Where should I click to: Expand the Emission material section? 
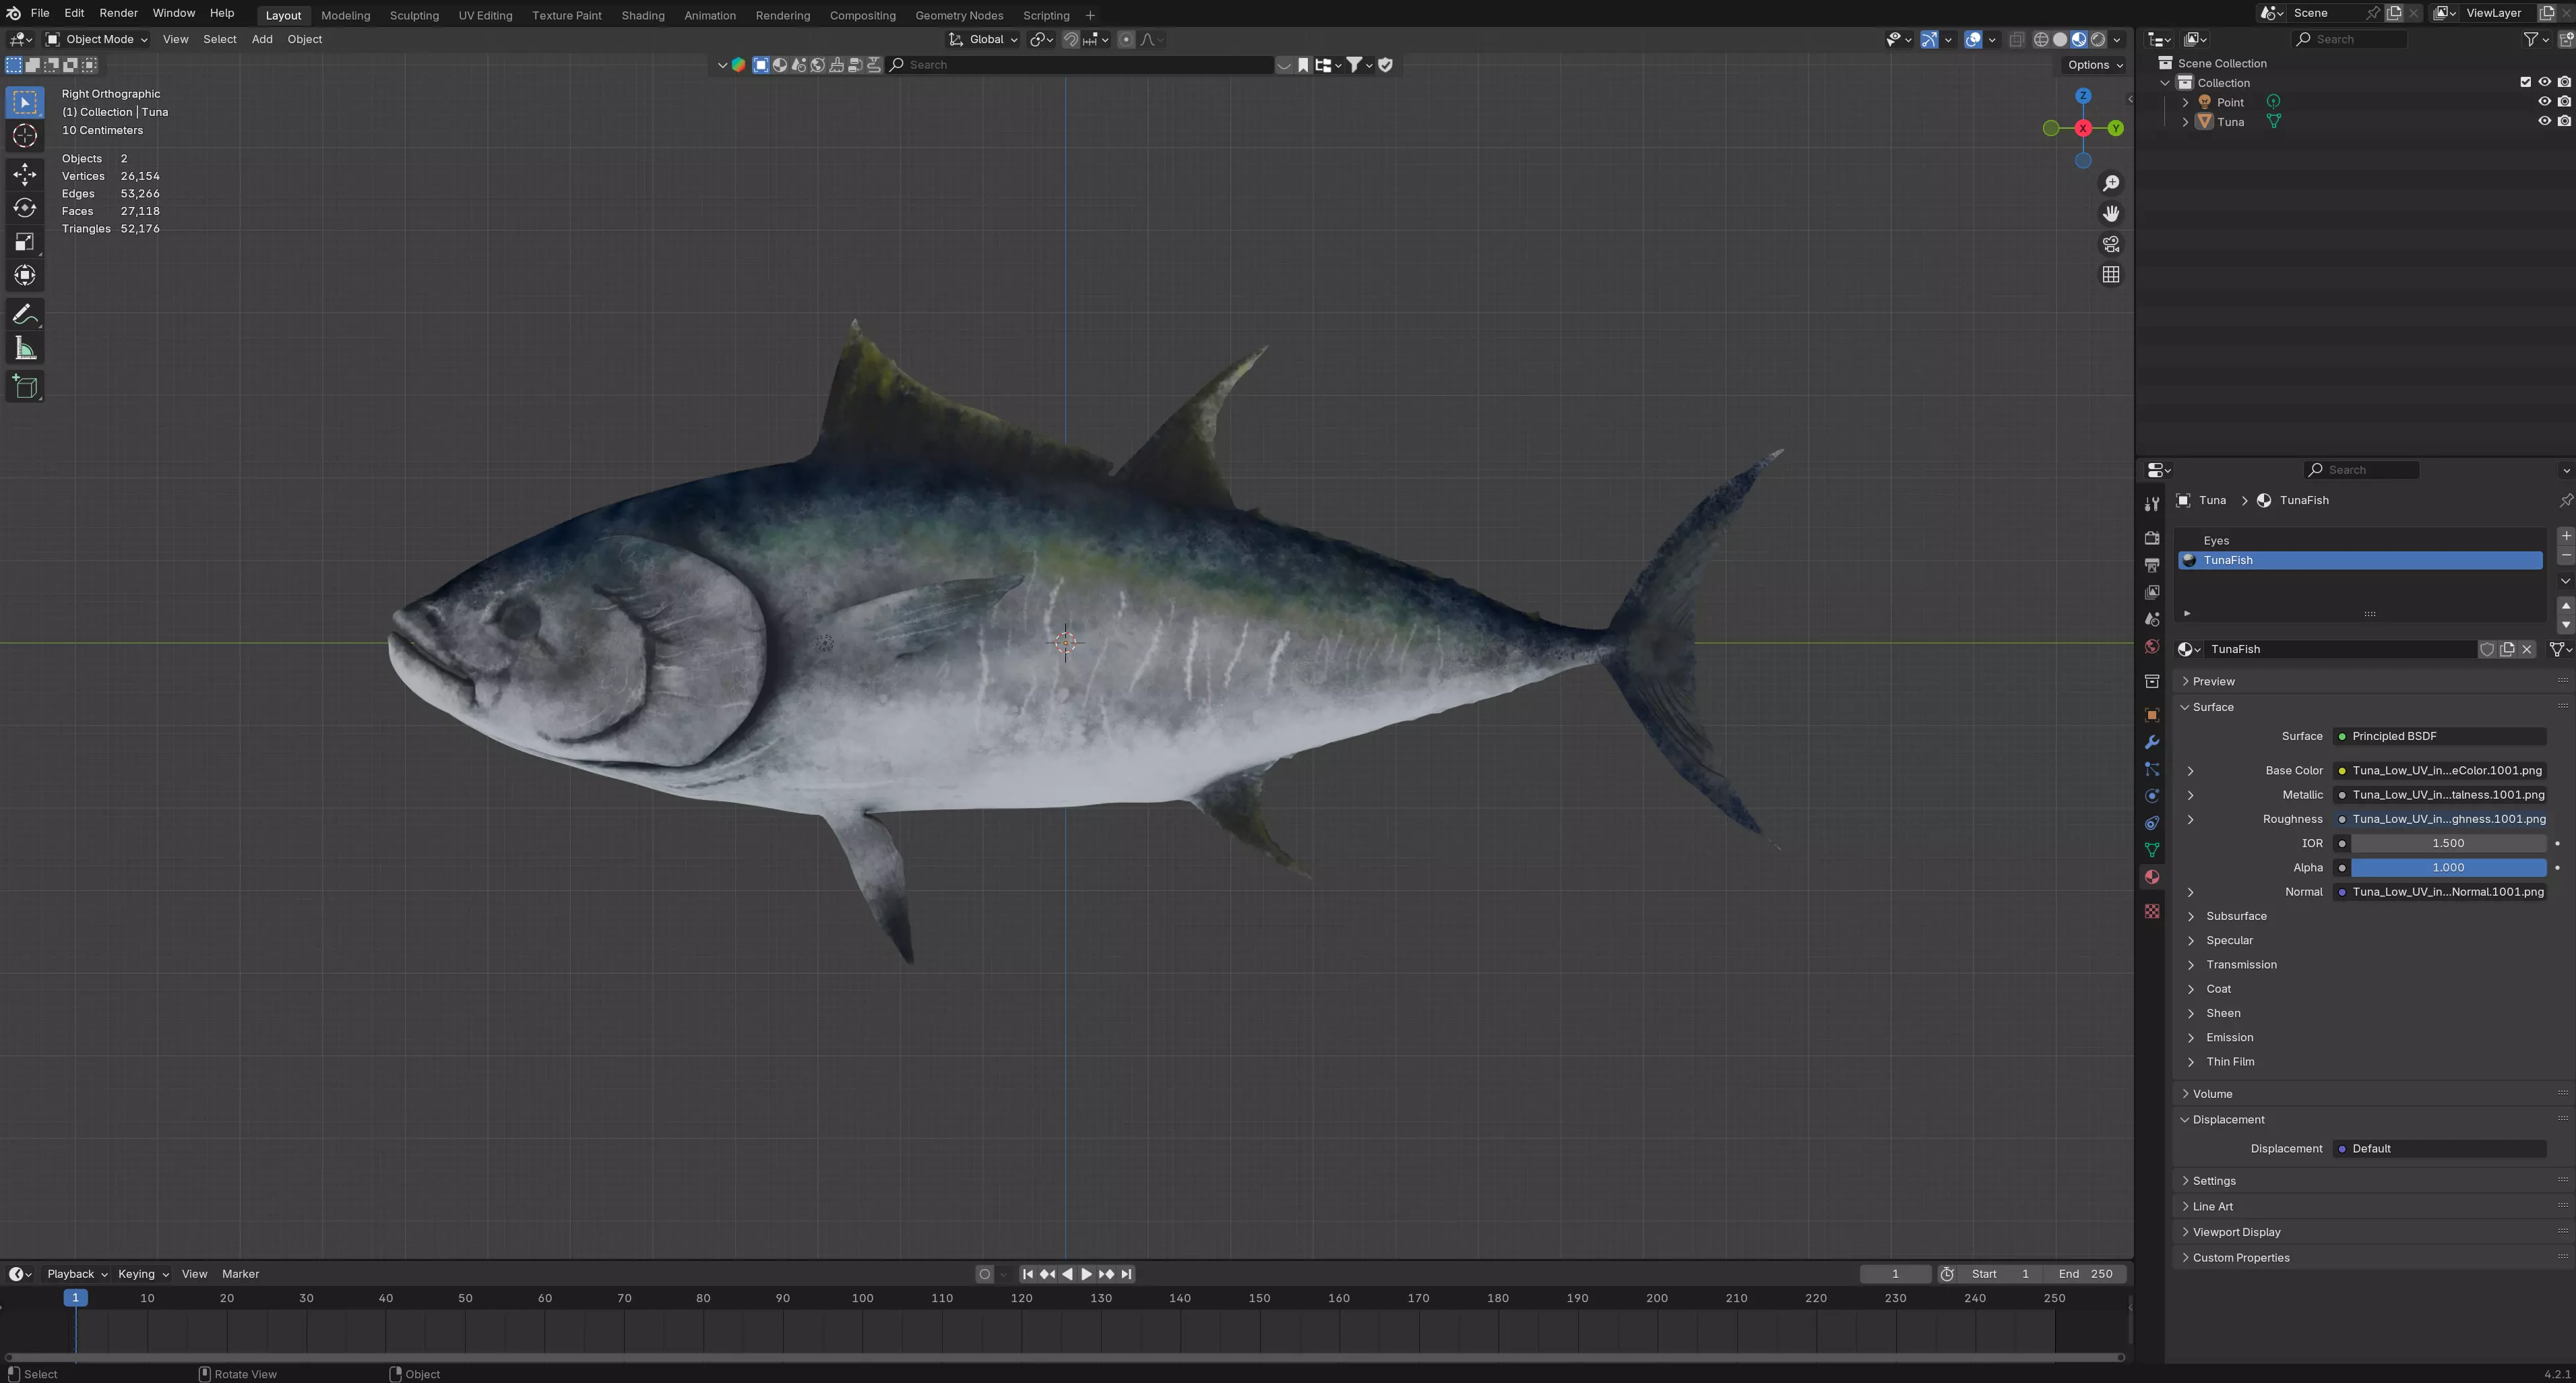click(x=2190, y=1037)
